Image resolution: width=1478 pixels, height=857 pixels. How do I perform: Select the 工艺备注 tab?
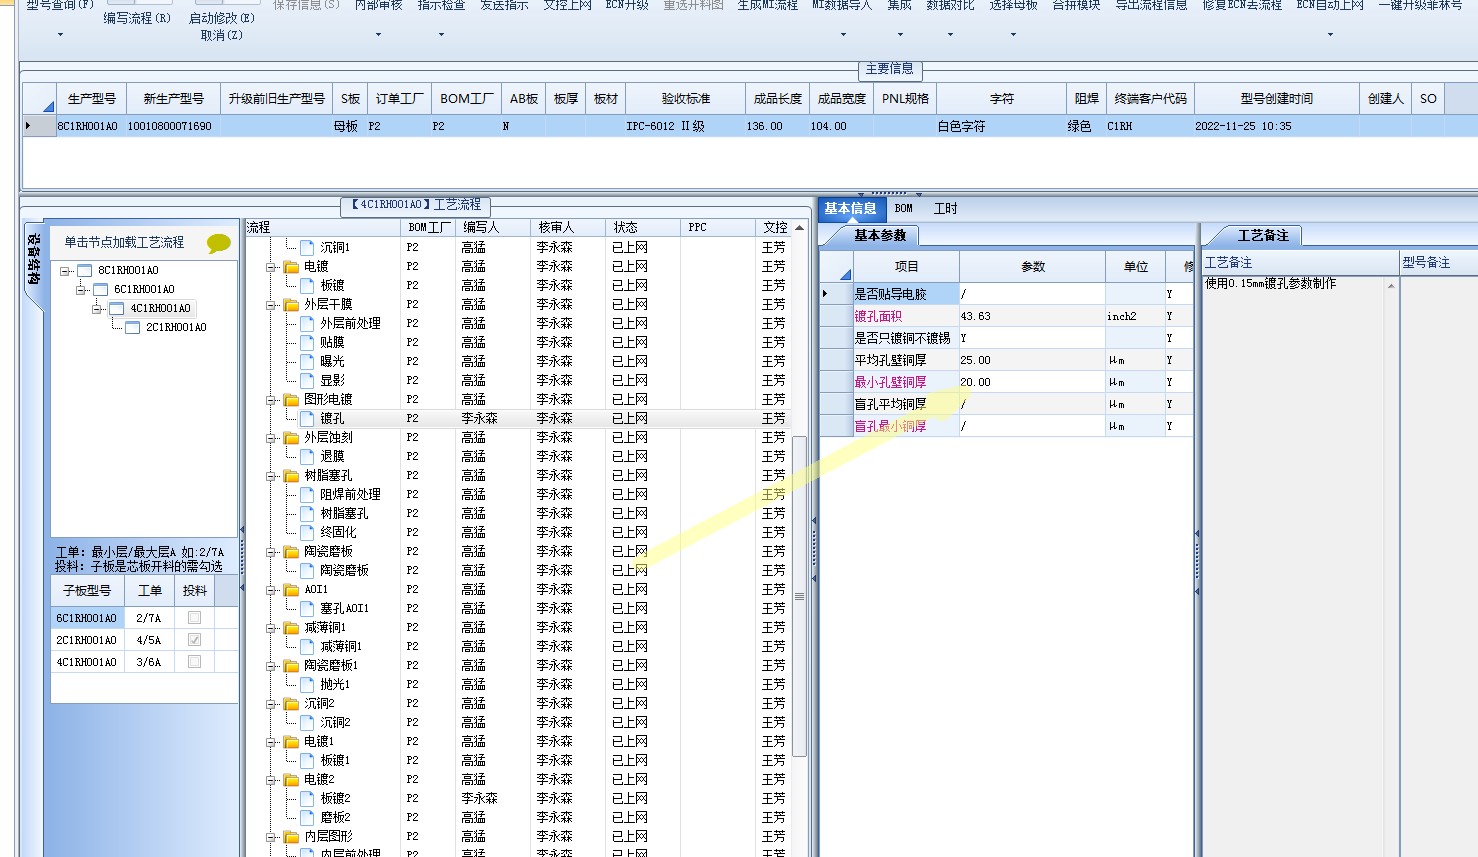tap(1263, 236)
